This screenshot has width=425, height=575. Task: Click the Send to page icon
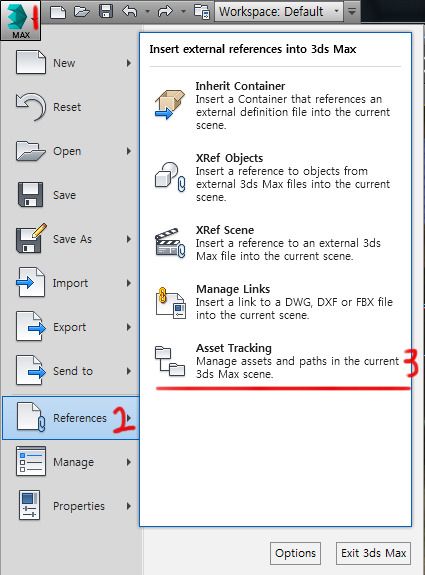coord(31,370)
